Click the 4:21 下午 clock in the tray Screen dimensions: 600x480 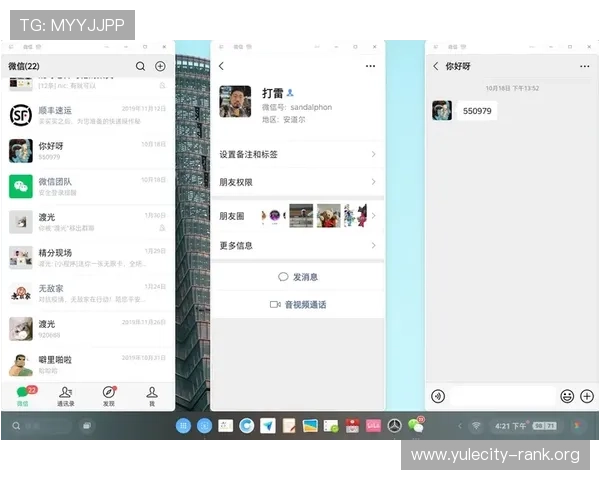[x=510, y=426]
